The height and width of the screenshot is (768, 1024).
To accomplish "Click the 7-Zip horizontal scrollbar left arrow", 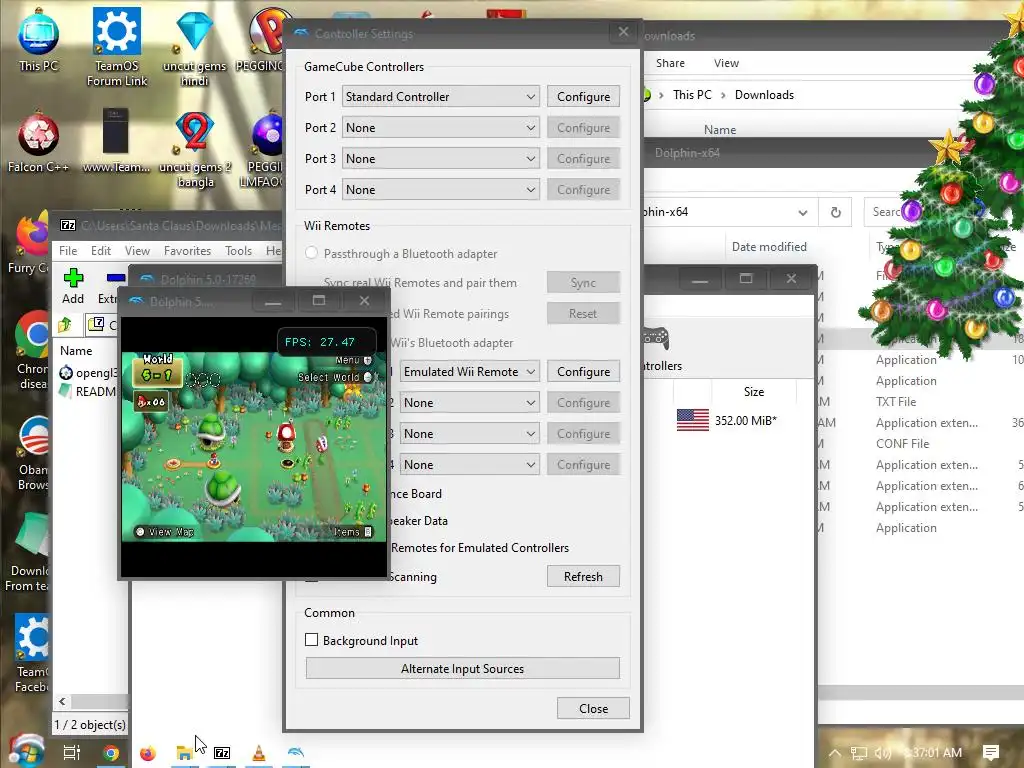I will [62, 702].
